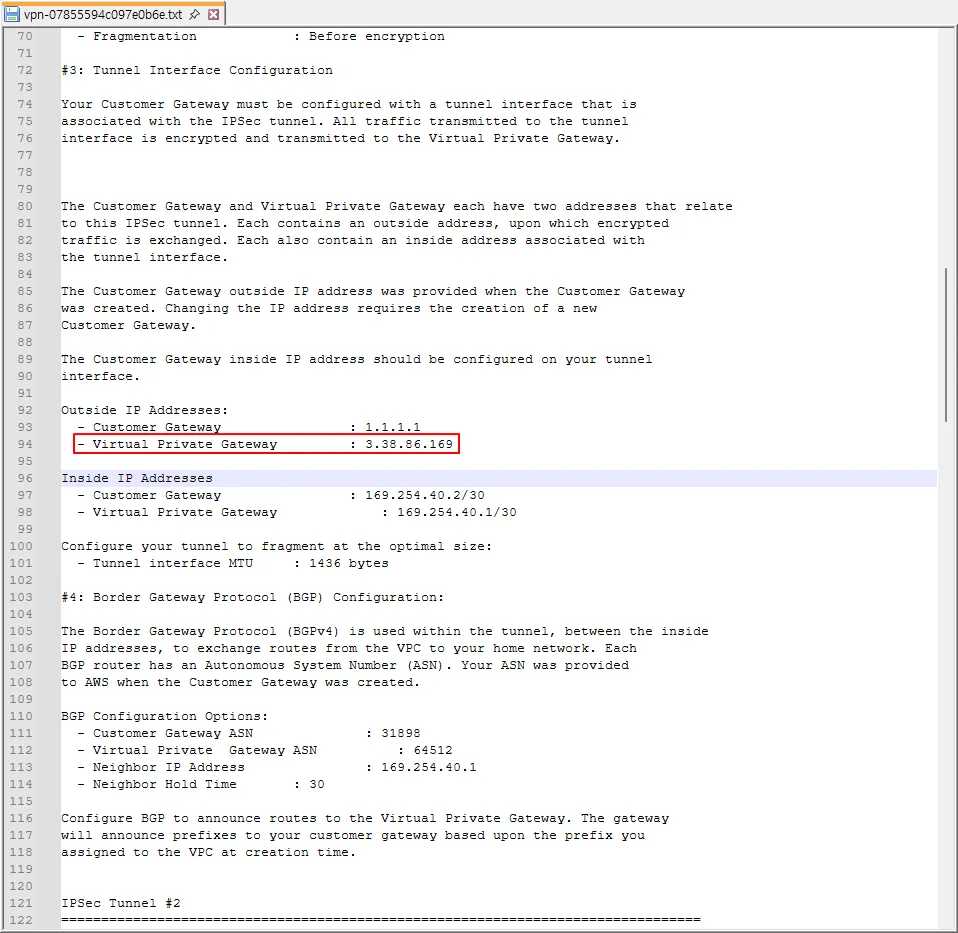Screen dimensions: 958x933
Task: Click the save icon on the file tab
Action: point(12,15)
